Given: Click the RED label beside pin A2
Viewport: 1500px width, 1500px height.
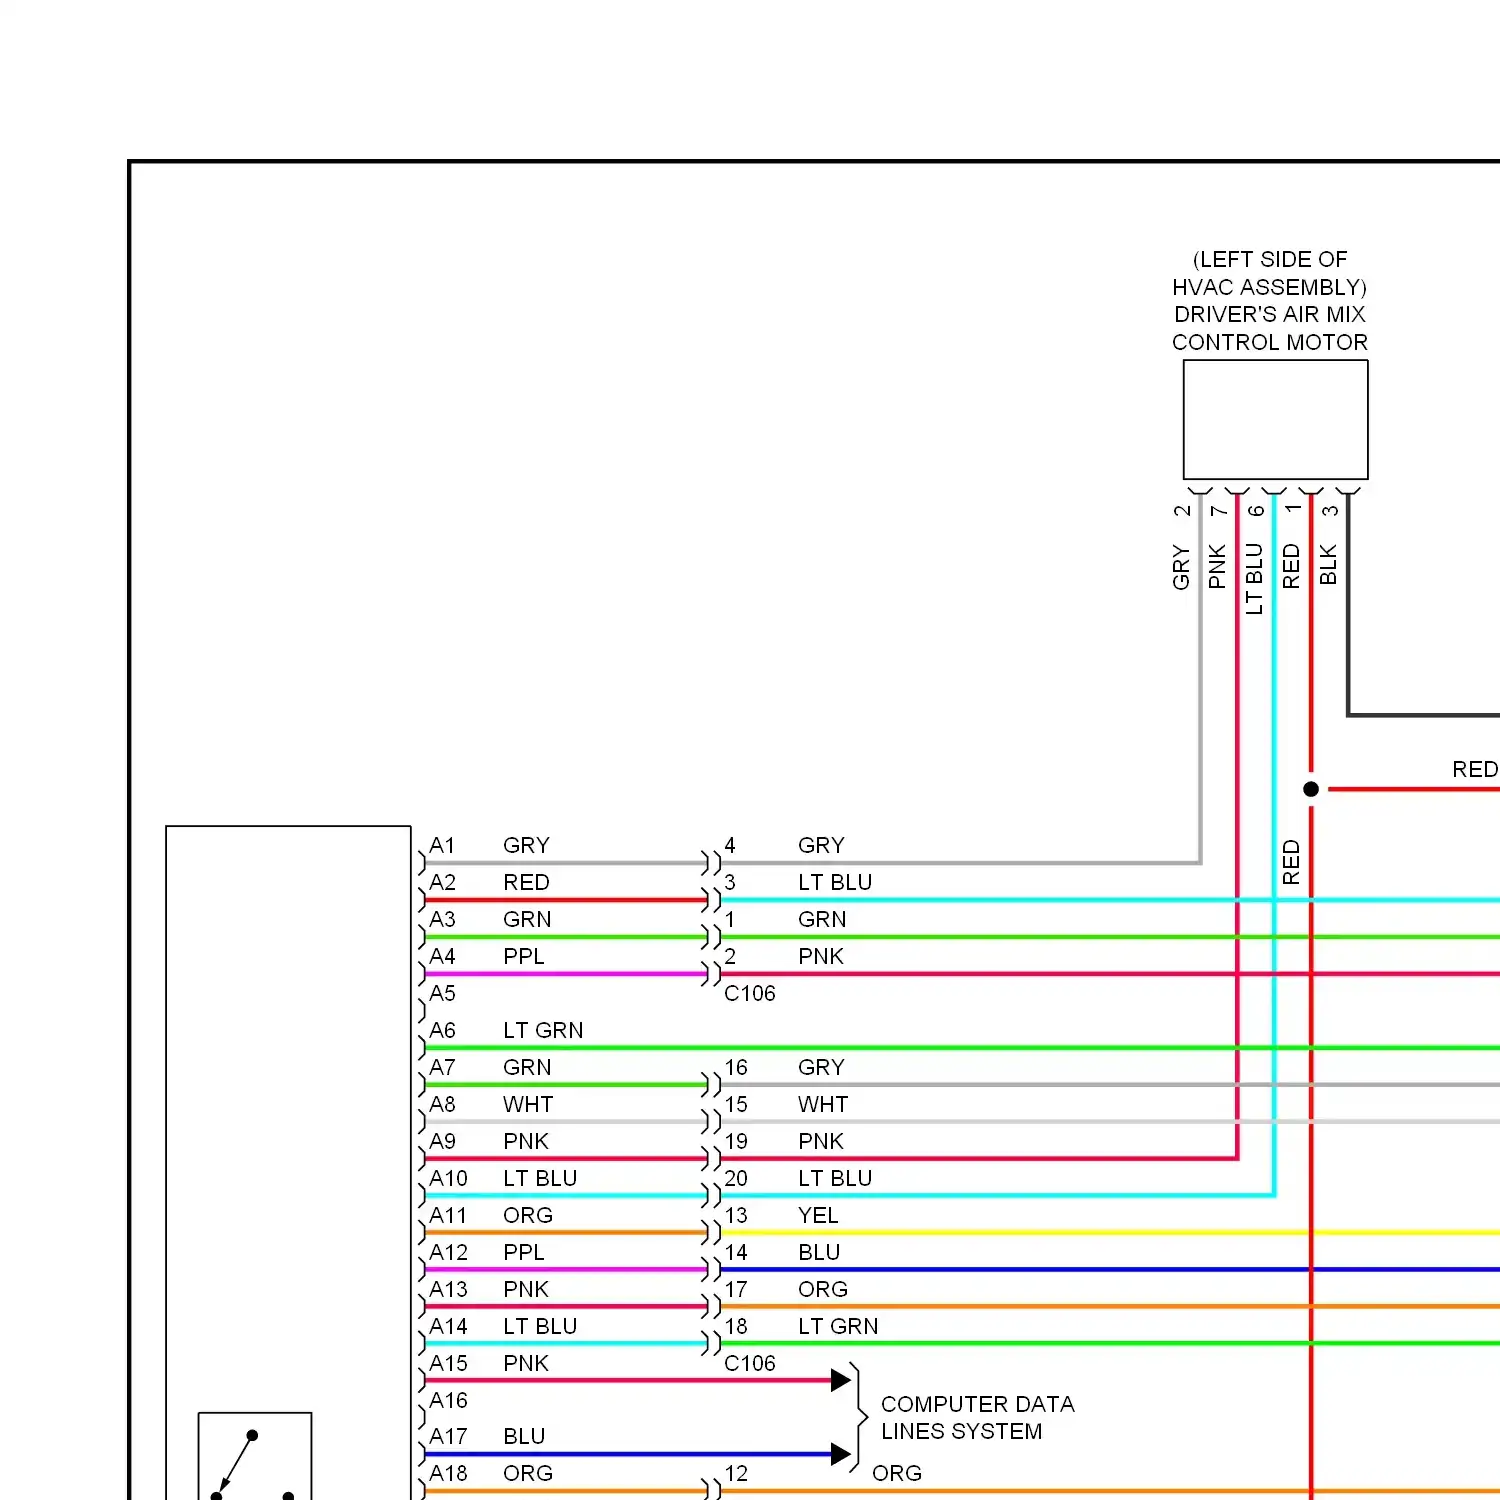Looking at the screenshot, I should click(x=526, y=883).
